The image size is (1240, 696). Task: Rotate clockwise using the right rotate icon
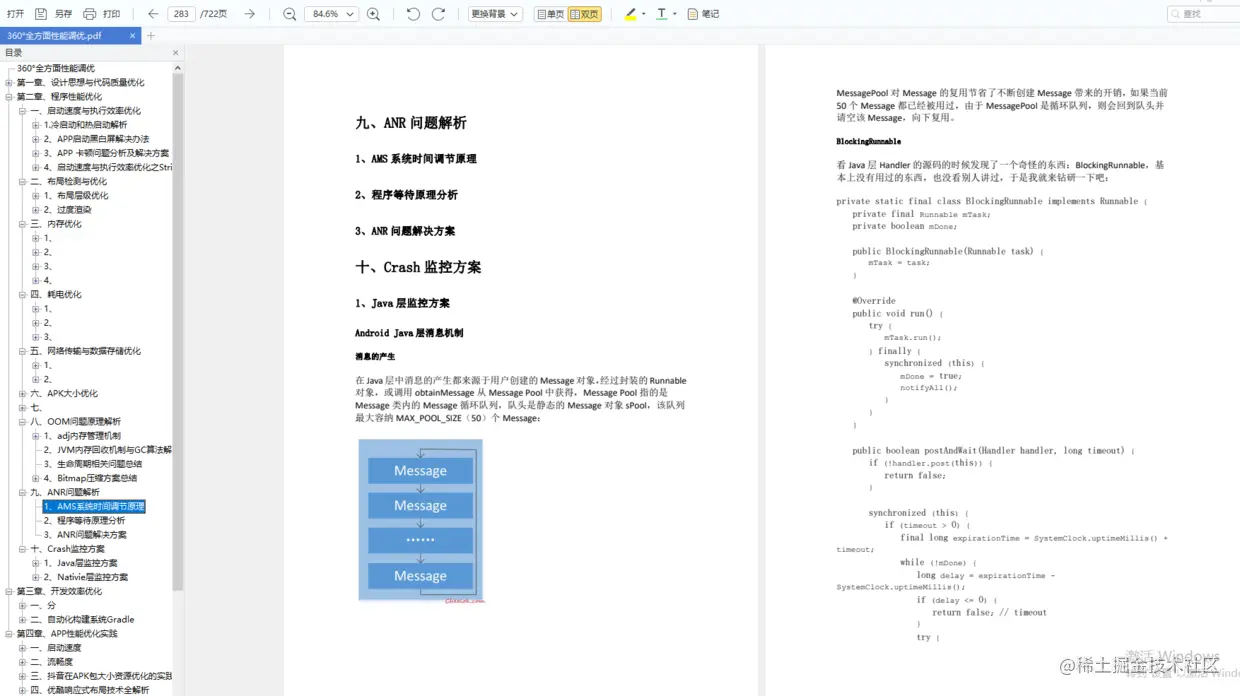[438, 14]
